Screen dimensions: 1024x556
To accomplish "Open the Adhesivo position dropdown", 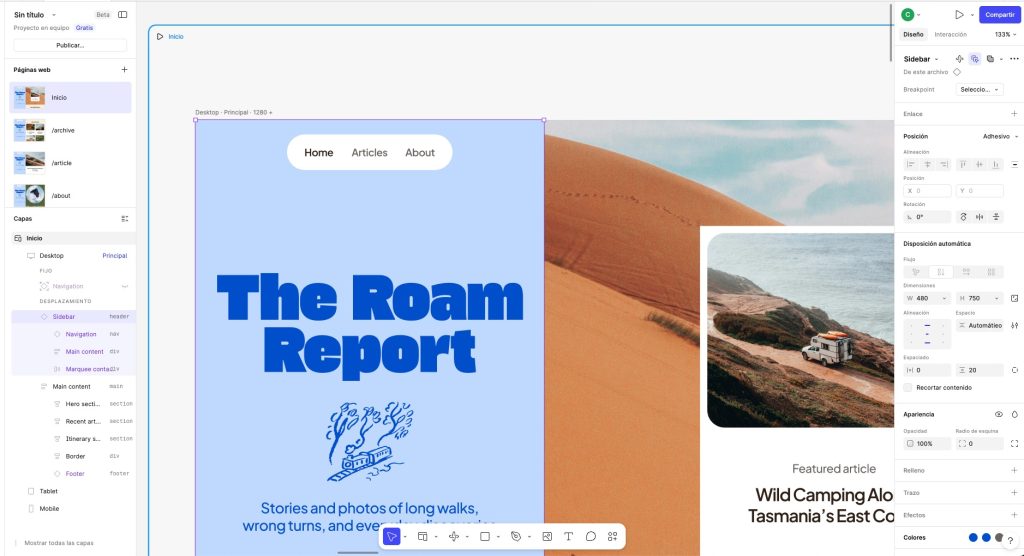I will pos(1000,137).
